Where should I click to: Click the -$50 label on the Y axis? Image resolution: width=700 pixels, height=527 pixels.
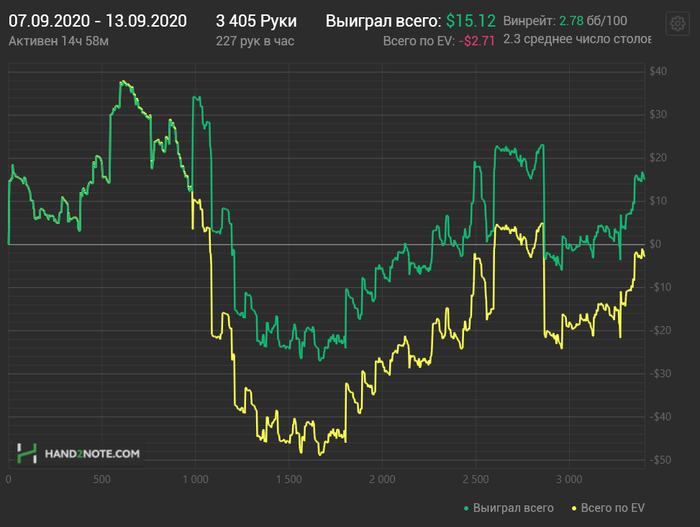click(x=660, y=460)
